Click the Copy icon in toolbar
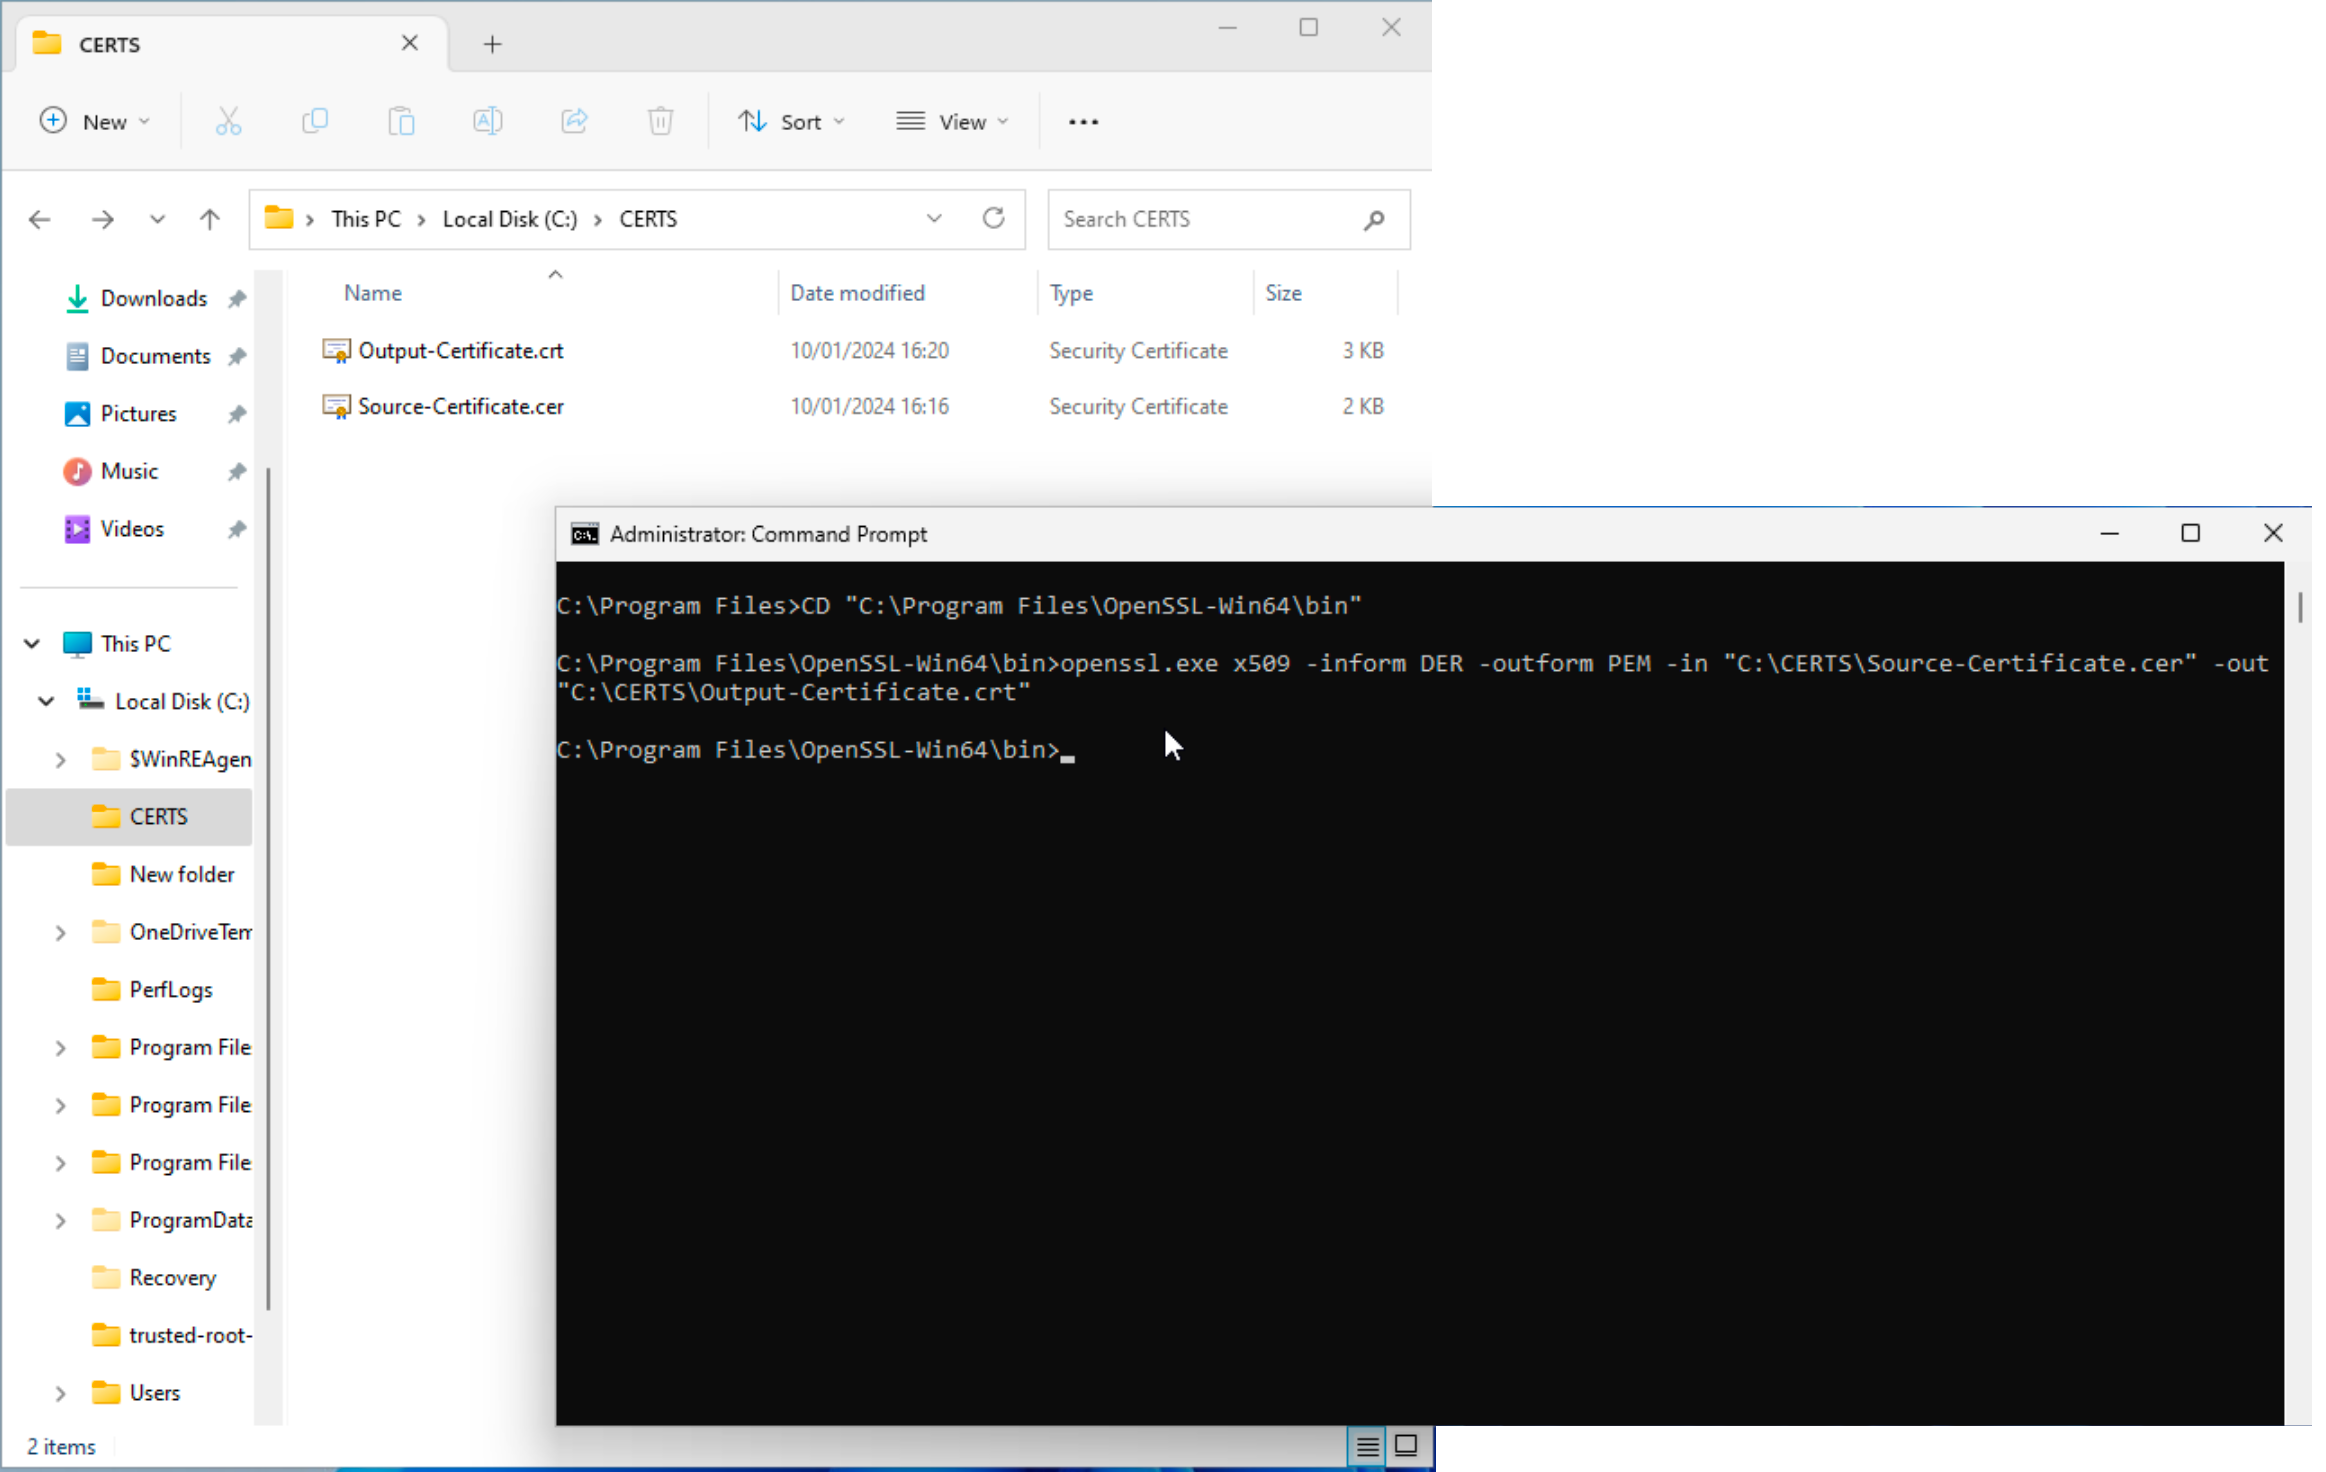The width and height of the screenshot is (2326, 1472). [x=315, y=122]
